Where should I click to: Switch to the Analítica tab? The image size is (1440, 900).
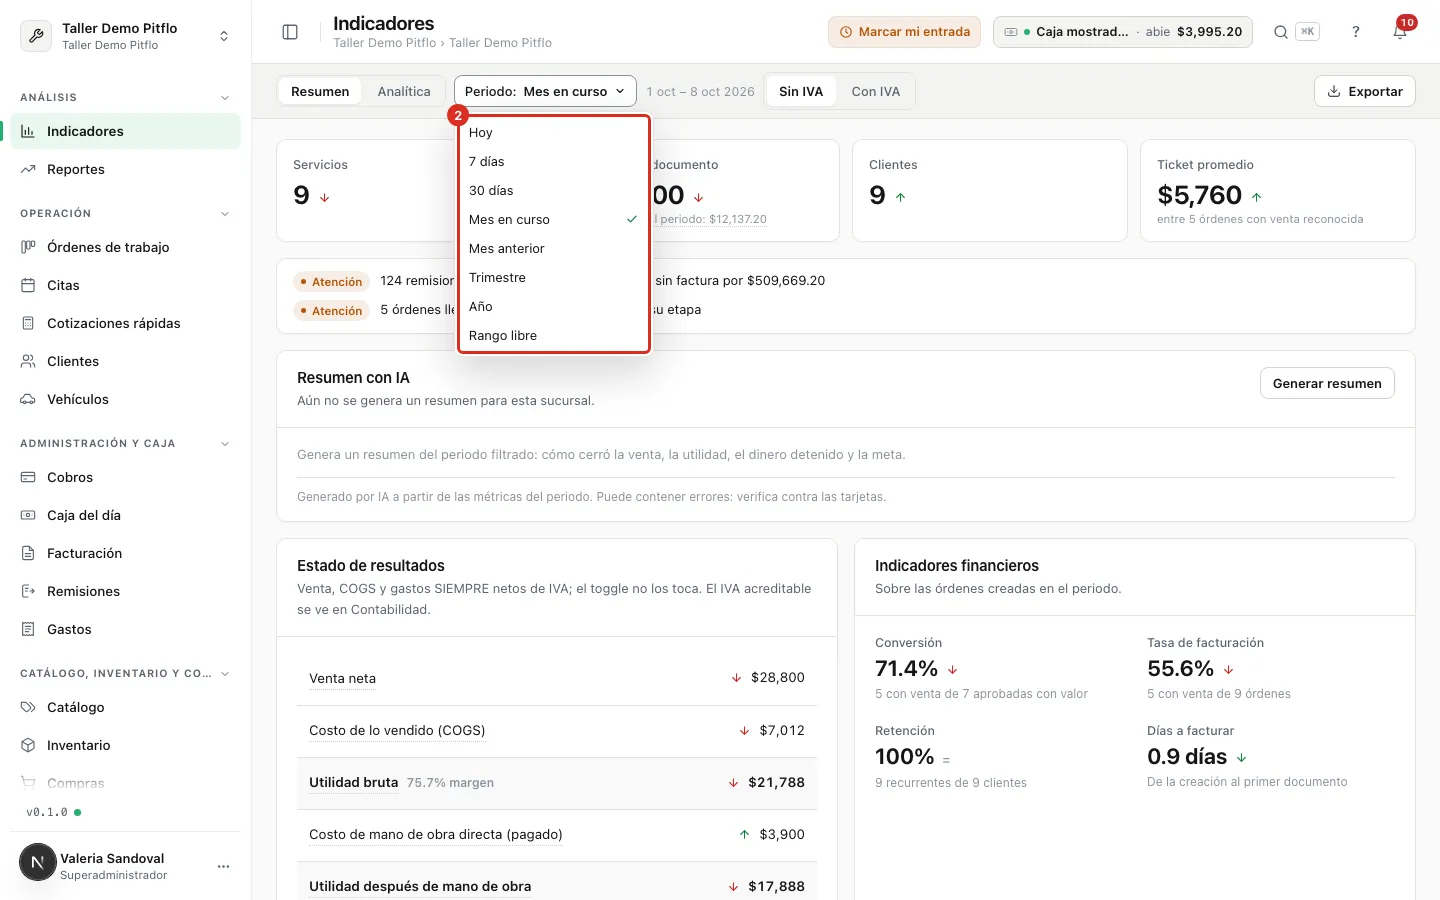(404, 91)
